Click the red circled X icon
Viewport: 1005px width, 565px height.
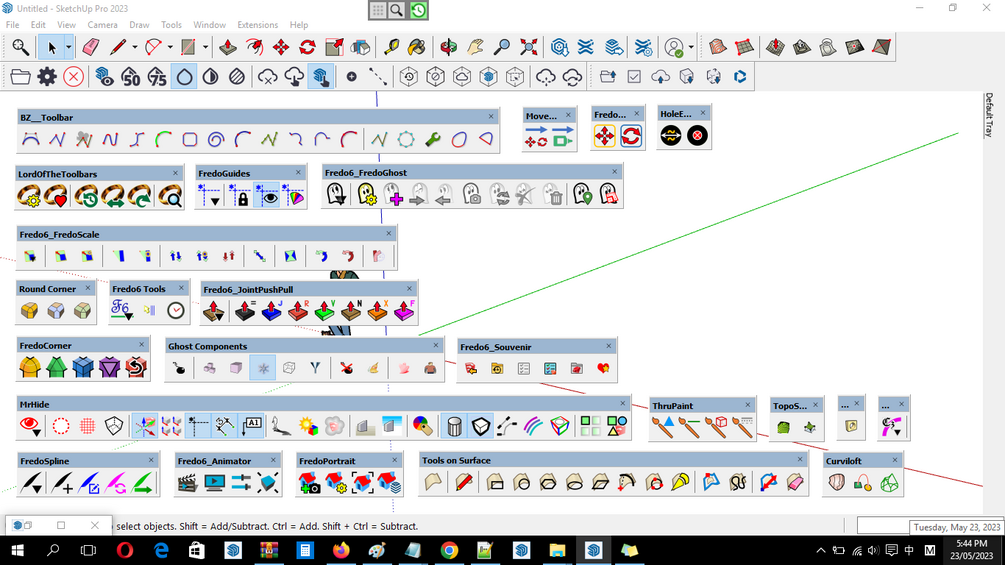[74, 77]
